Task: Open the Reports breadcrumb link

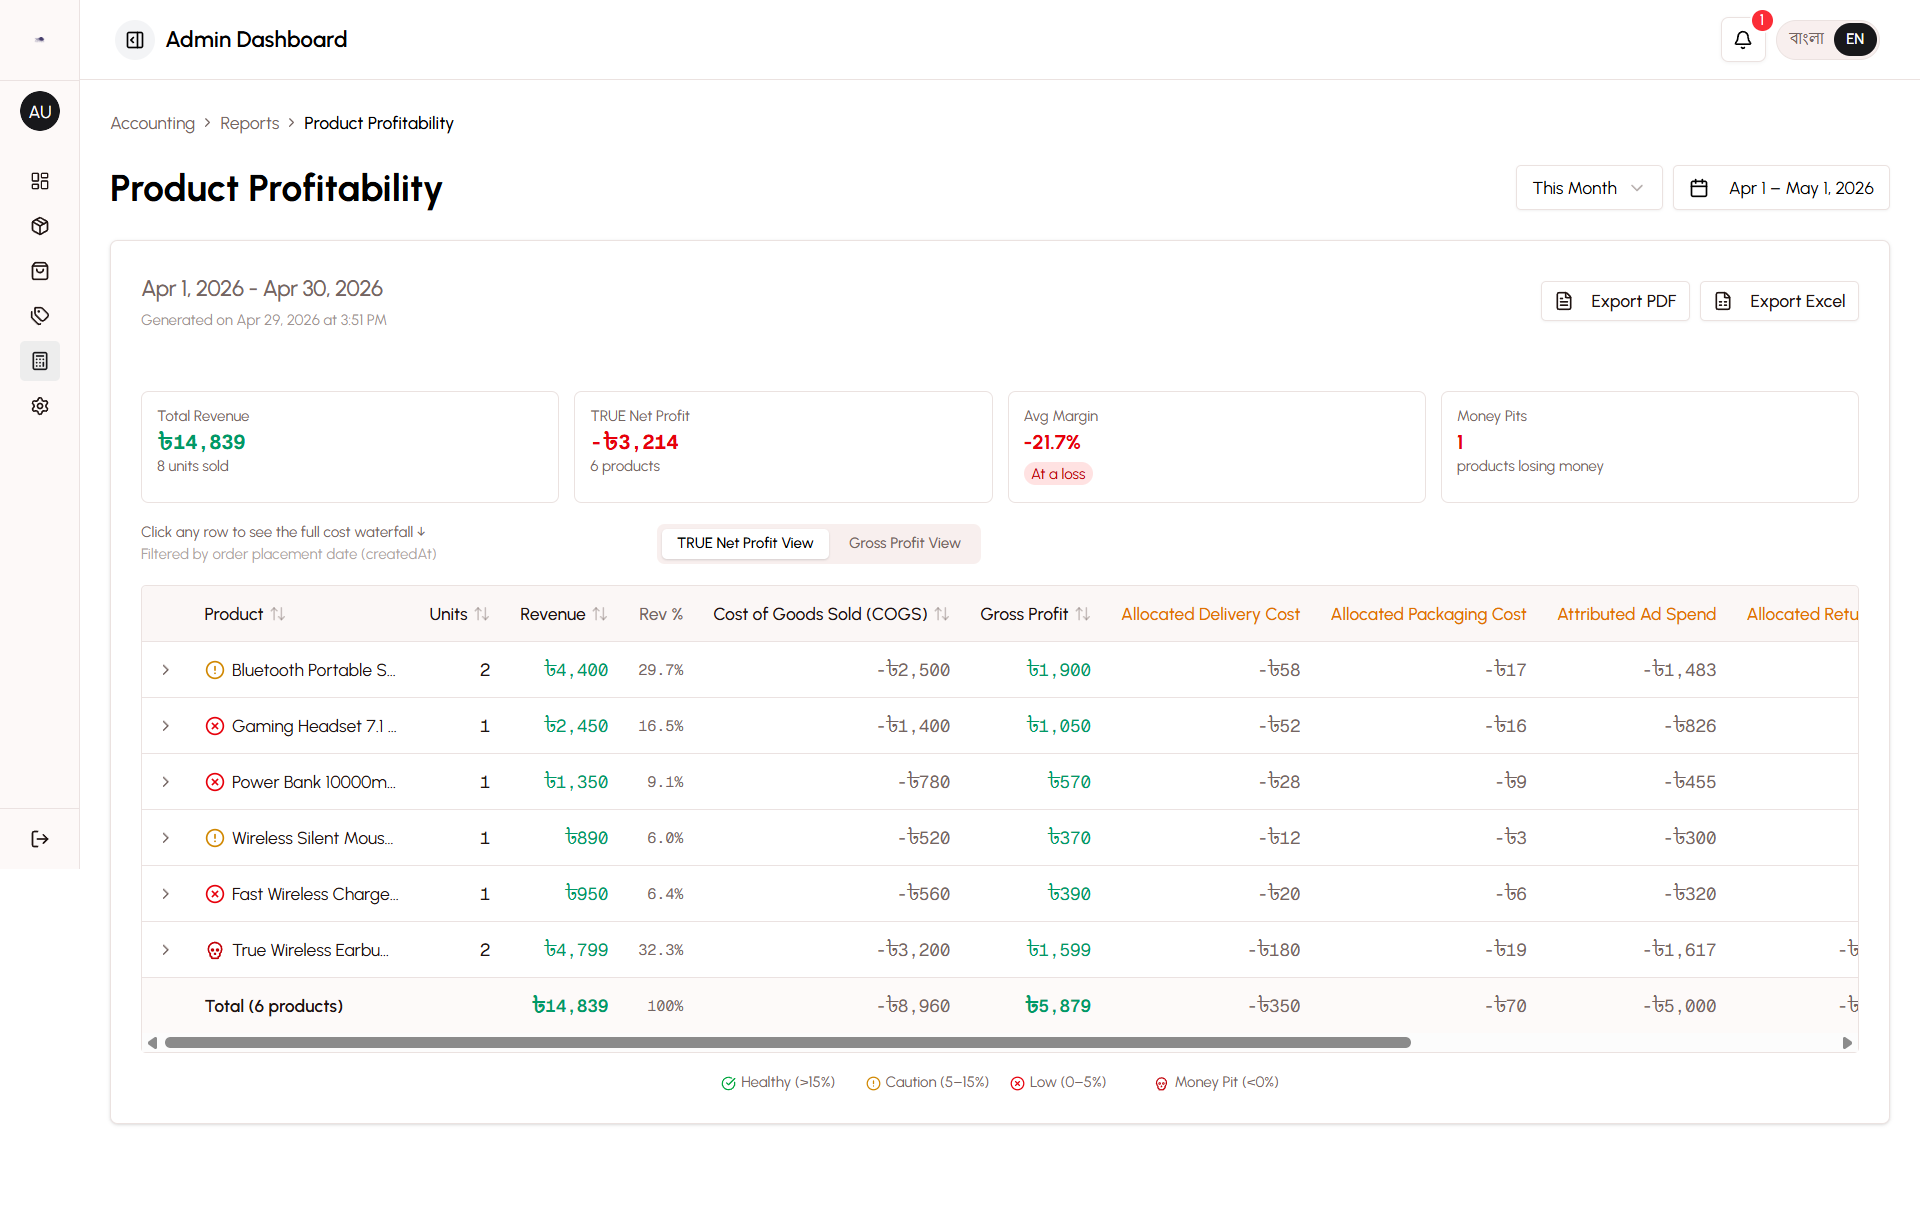Action: tap(250, 123)
